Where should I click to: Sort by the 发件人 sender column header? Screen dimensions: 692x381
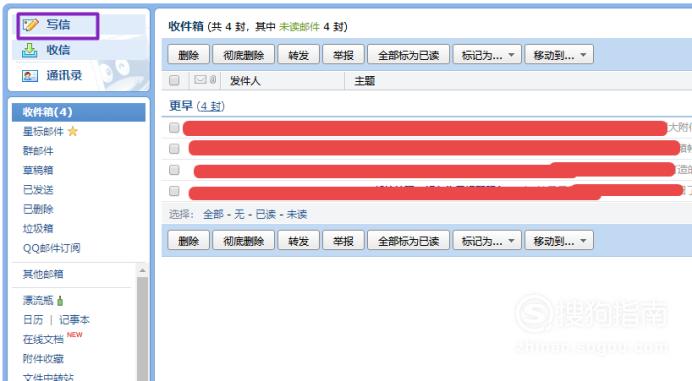[x=245, y=81]
